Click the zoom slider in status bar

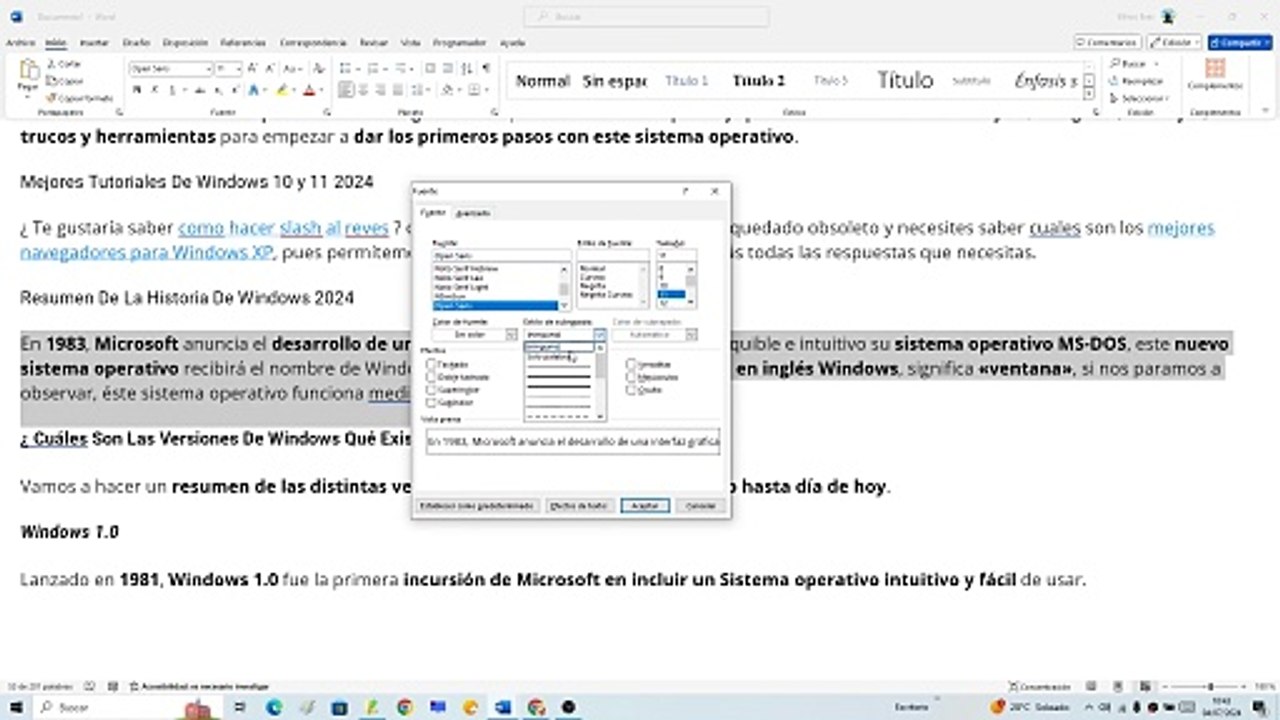(x=1205, y=687)
